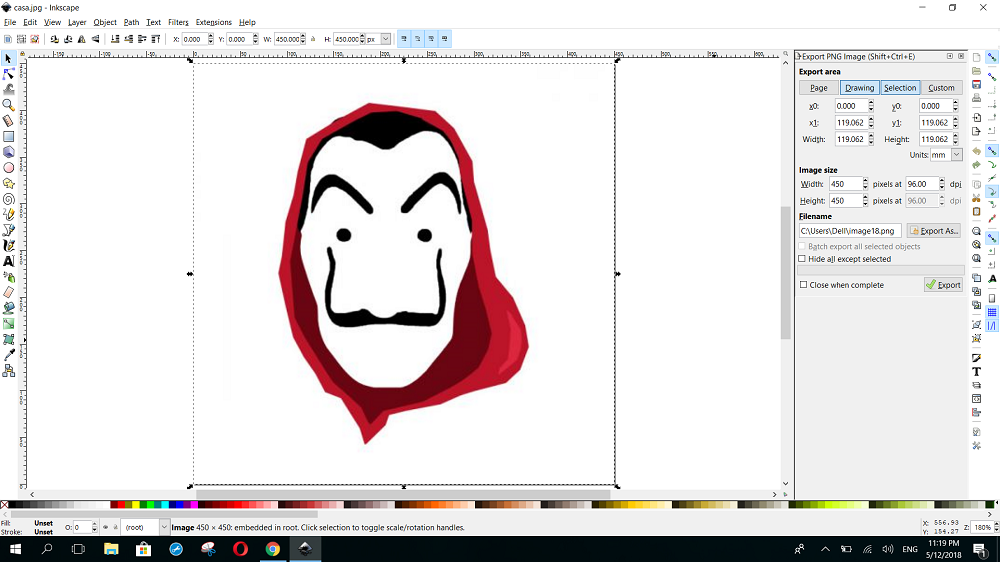The width and height of the screenshot is (1000, 562).
Task: Select the Paint Bucket fill tool
Action: (8, 308)
